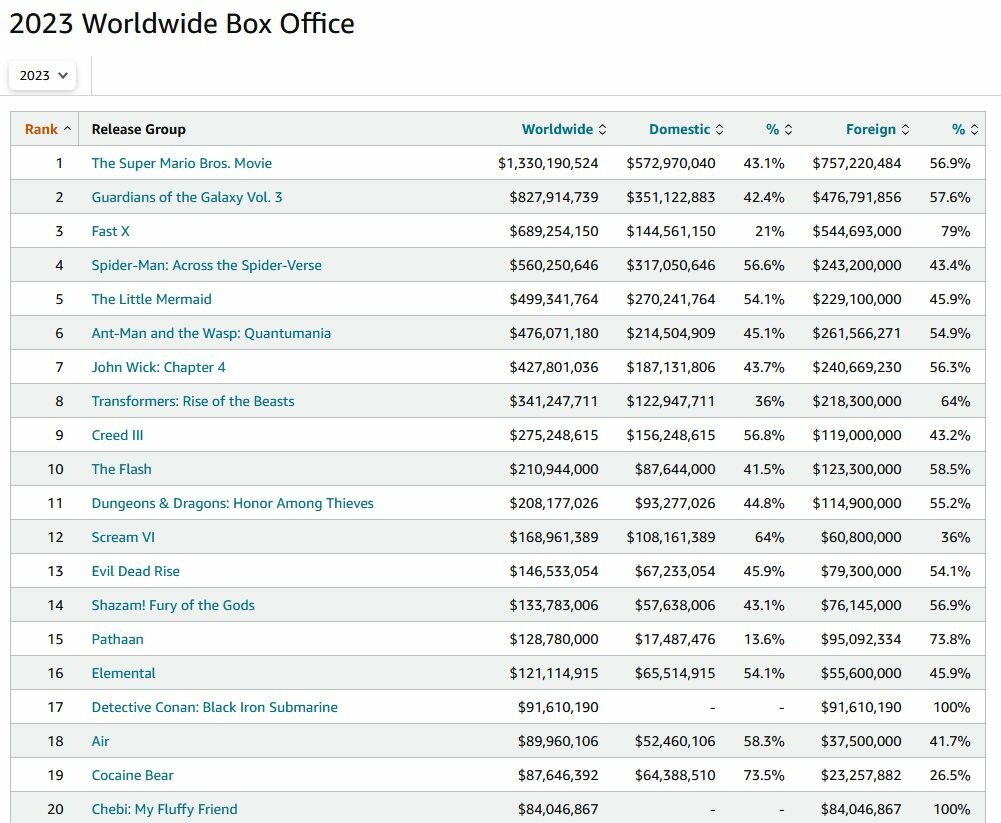Open the Evil Dead Rise link
Image resolution: width=1001 pixels, height=823 pixels.
point(135,571)
